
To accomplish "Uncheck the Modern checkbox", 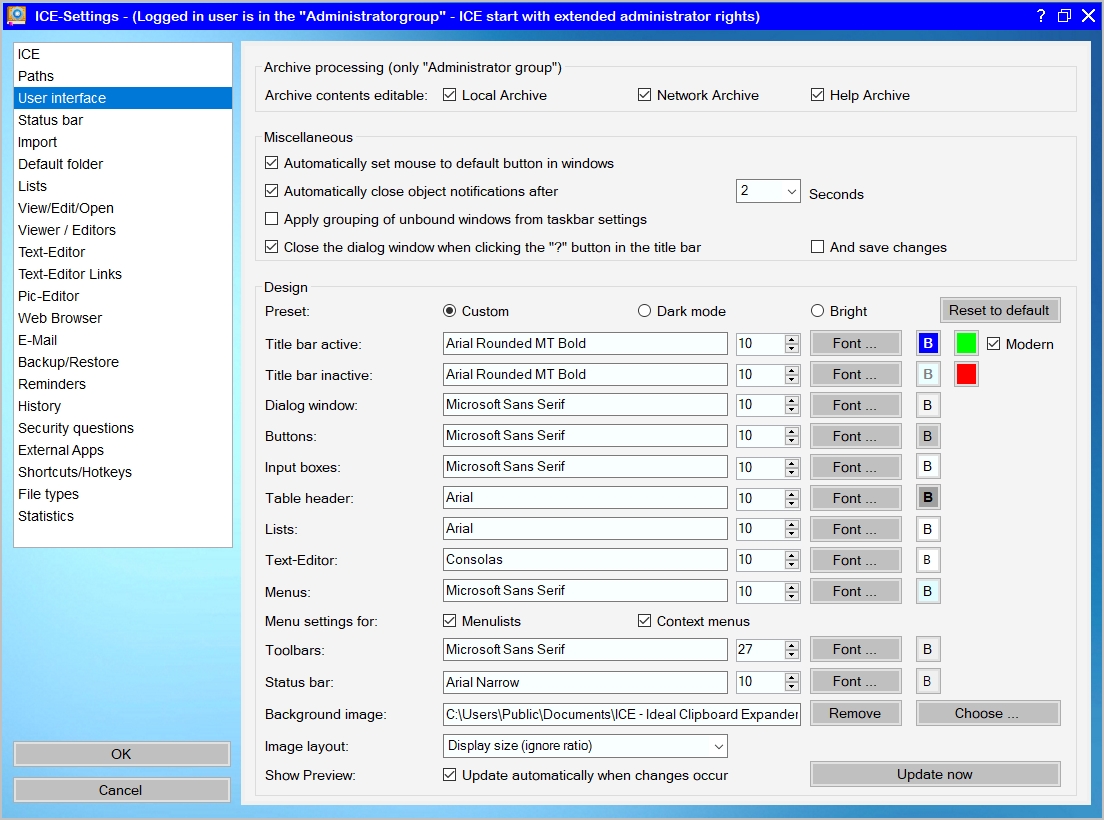I will tap(993, 344).
